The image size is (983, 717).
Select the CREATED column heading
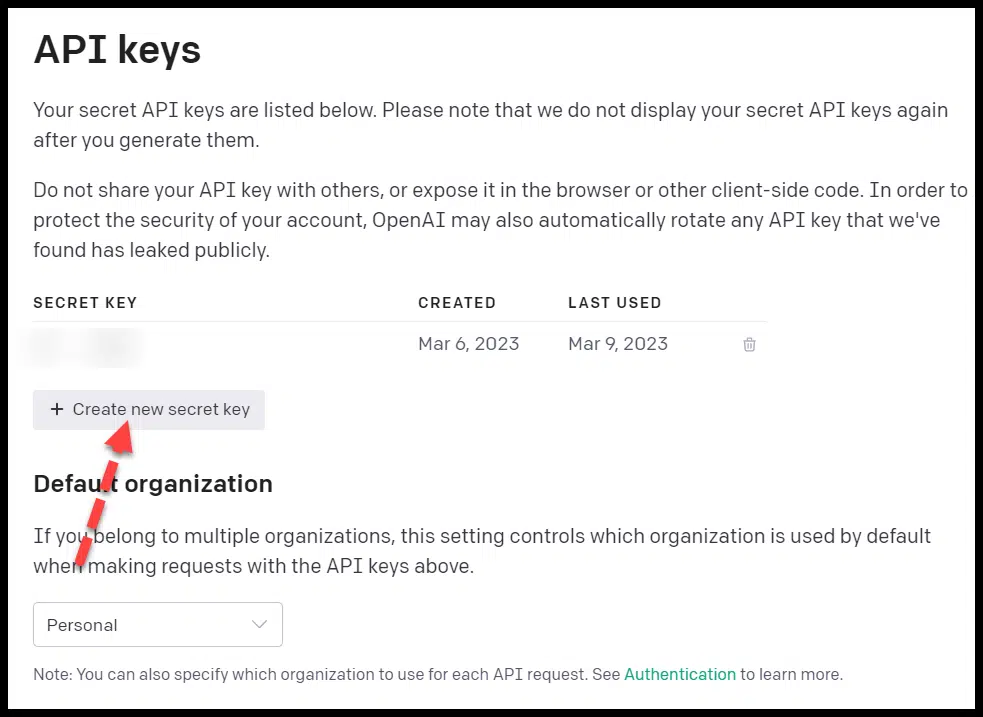pyautogui.click(x=457, y=303)
